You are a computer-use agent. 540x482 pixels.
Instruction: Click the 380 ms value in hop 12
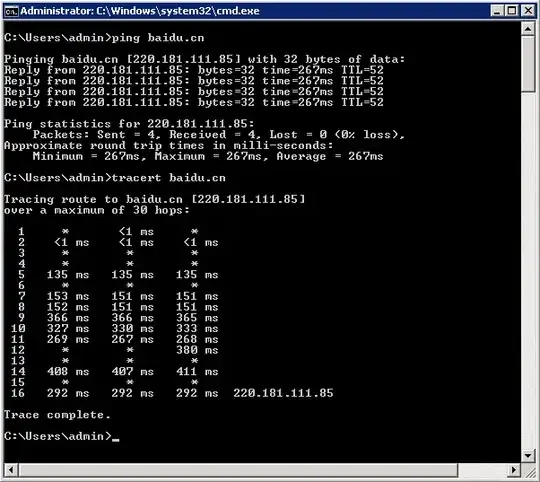pos(197,350)
